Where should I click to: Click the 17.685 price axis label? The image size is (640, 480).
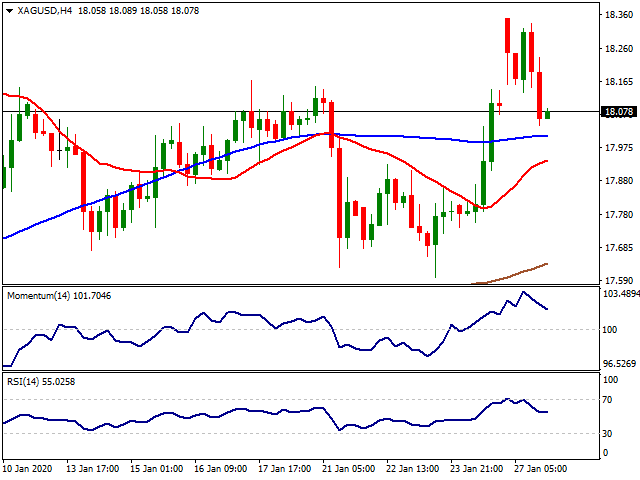619,247
